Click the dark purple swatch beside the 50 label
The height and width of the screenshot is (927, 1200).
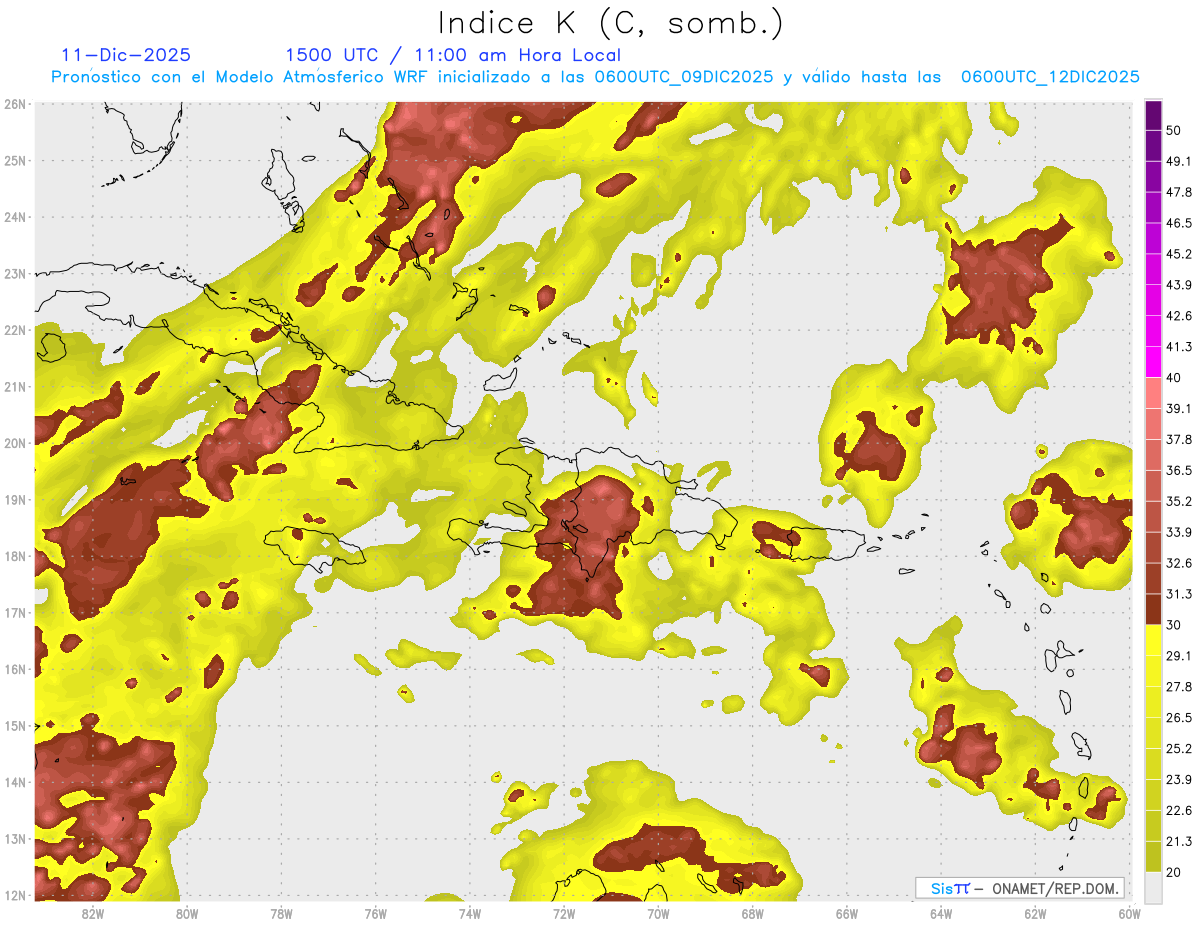tap(1153, 116)
